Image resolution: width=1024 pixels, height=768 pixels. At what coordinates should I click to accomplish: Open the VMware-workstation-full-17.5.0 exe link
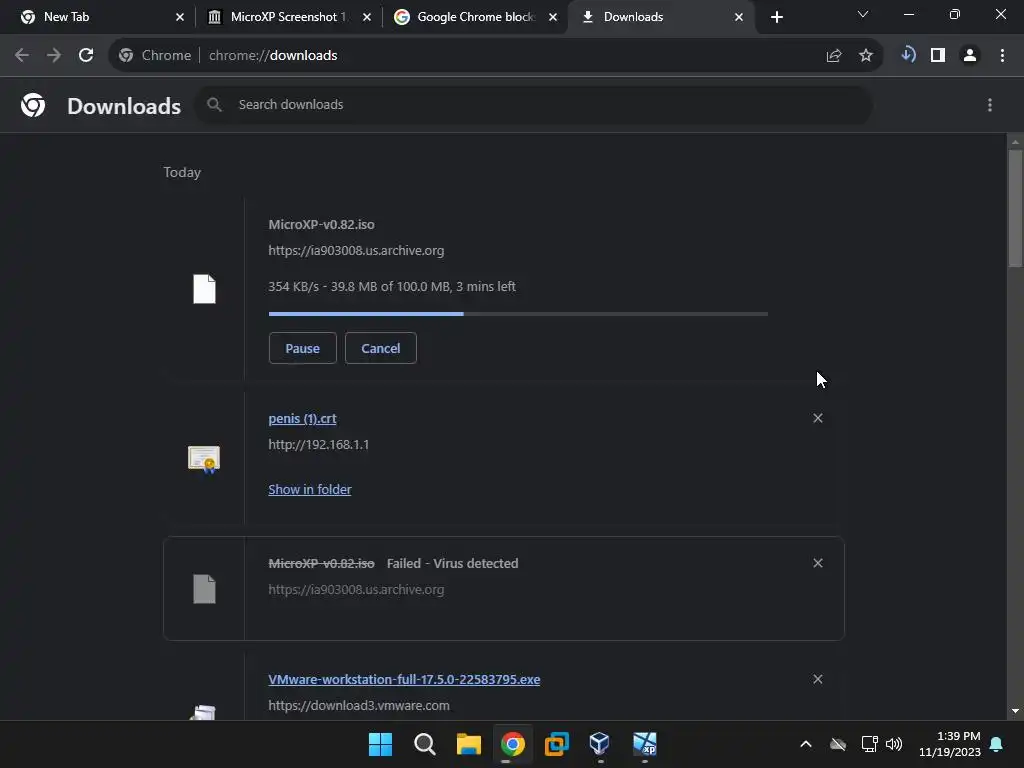pyautogui.click(x=404, y=679)
